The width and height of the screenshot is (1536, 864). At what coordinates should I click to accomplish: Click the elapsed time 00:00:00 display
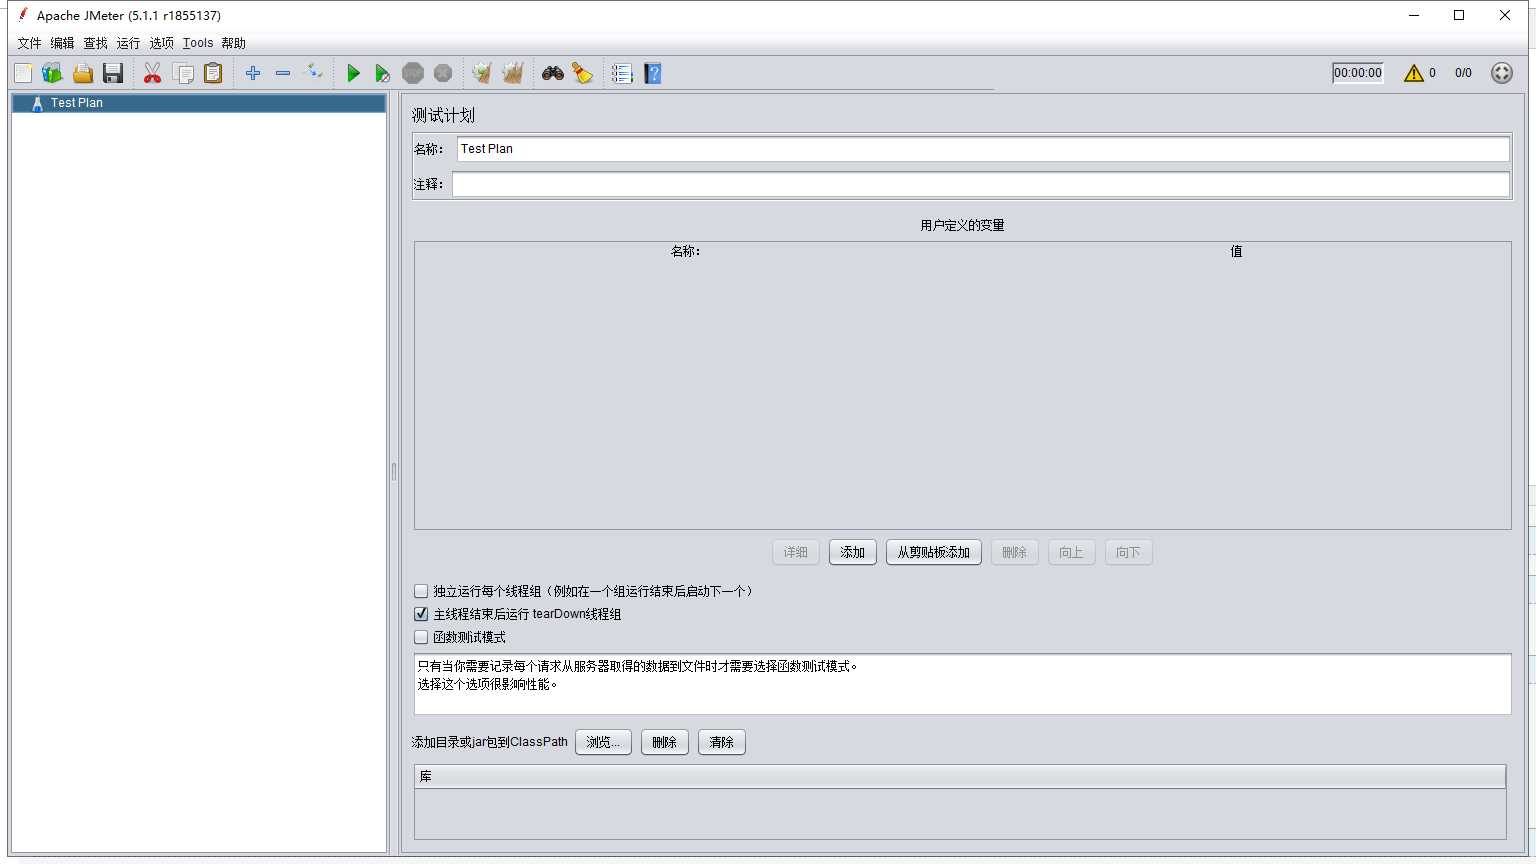click(x=1357, y=73)
